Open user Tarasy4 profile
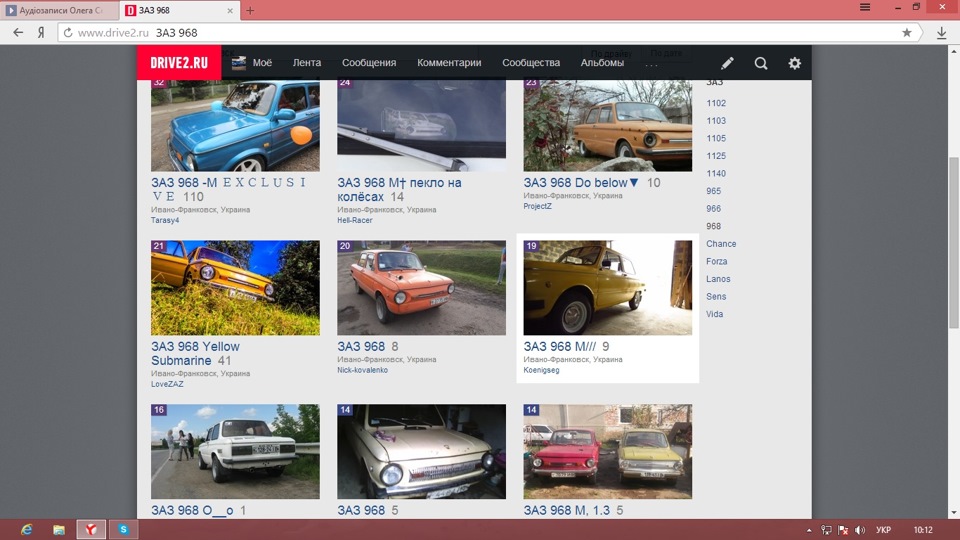This screenshot has width=960, height=540. coord(165,220)
